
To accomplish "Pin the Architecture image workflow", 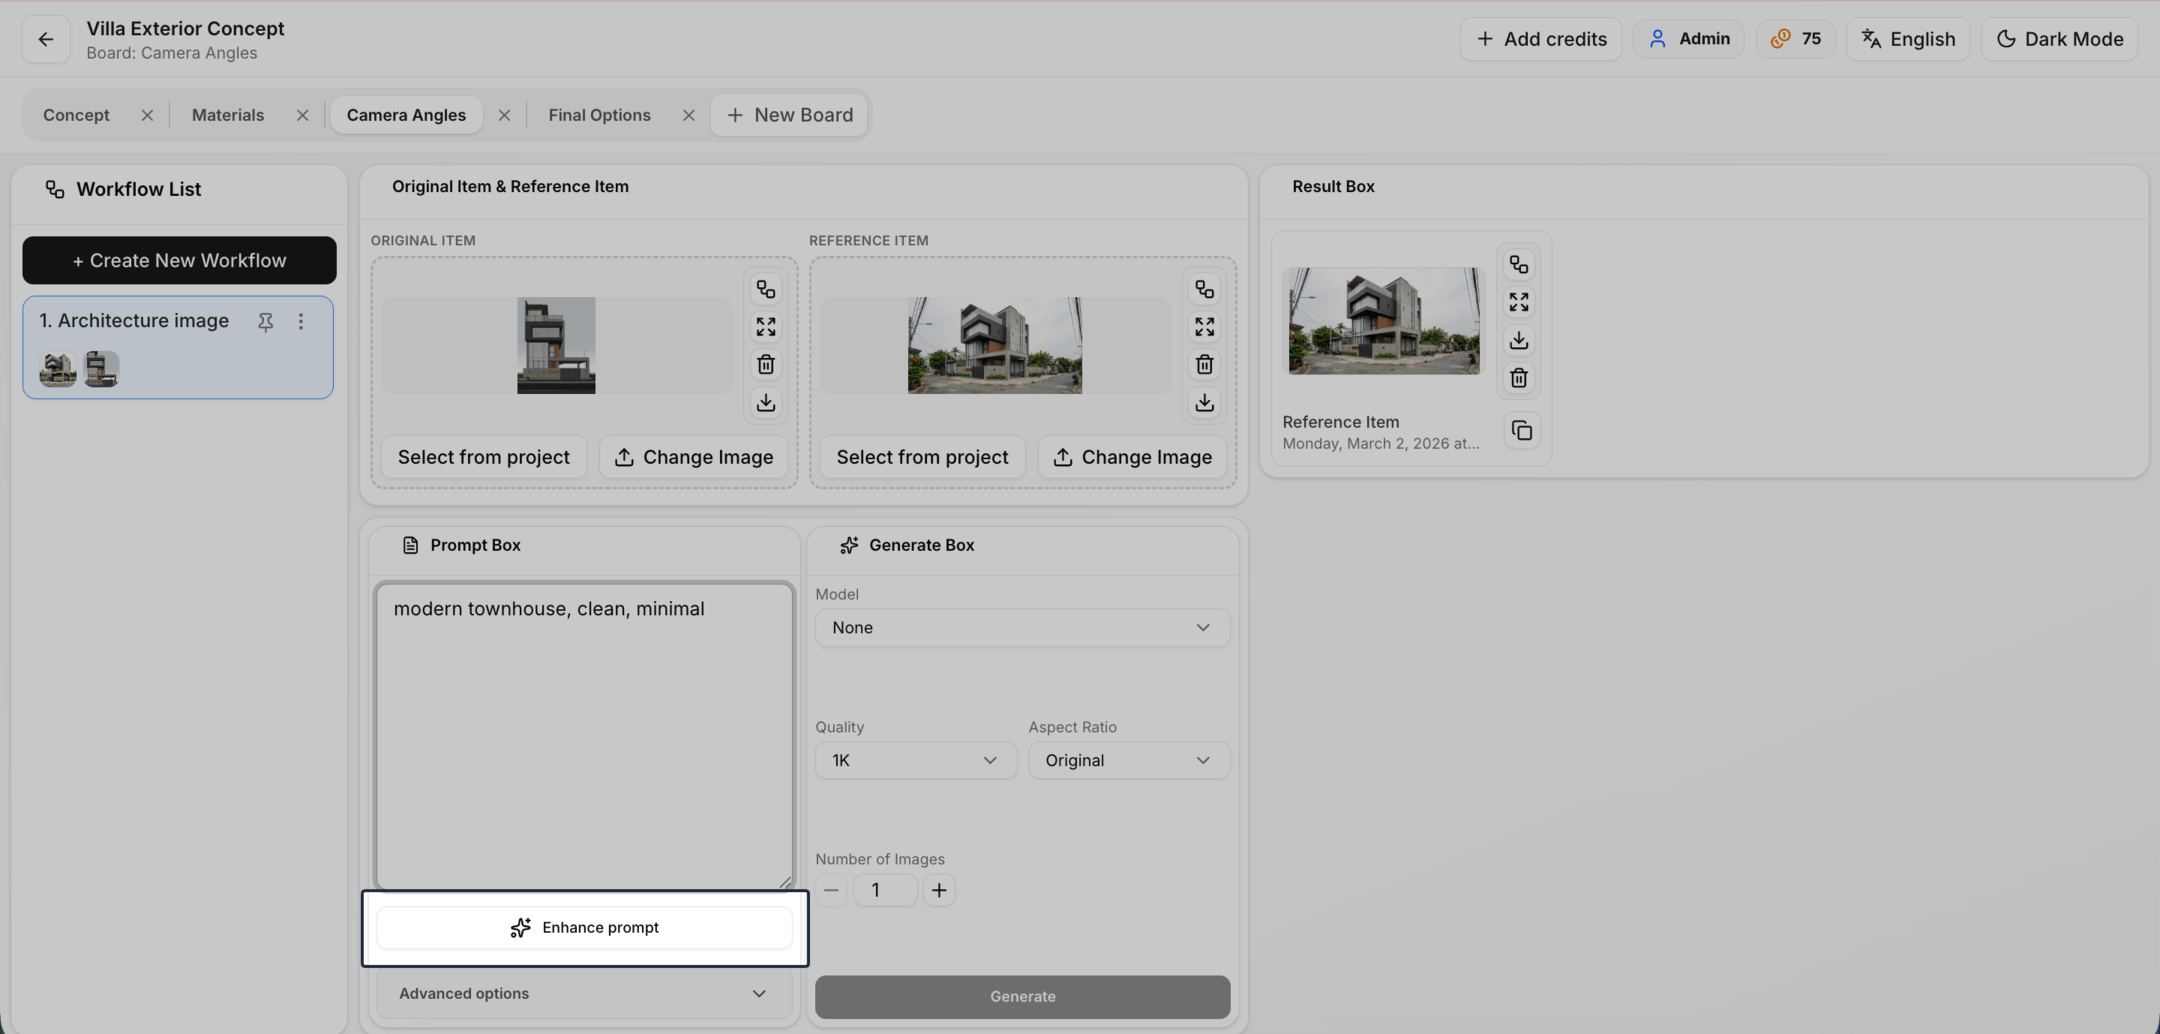I will pos(265,321).
